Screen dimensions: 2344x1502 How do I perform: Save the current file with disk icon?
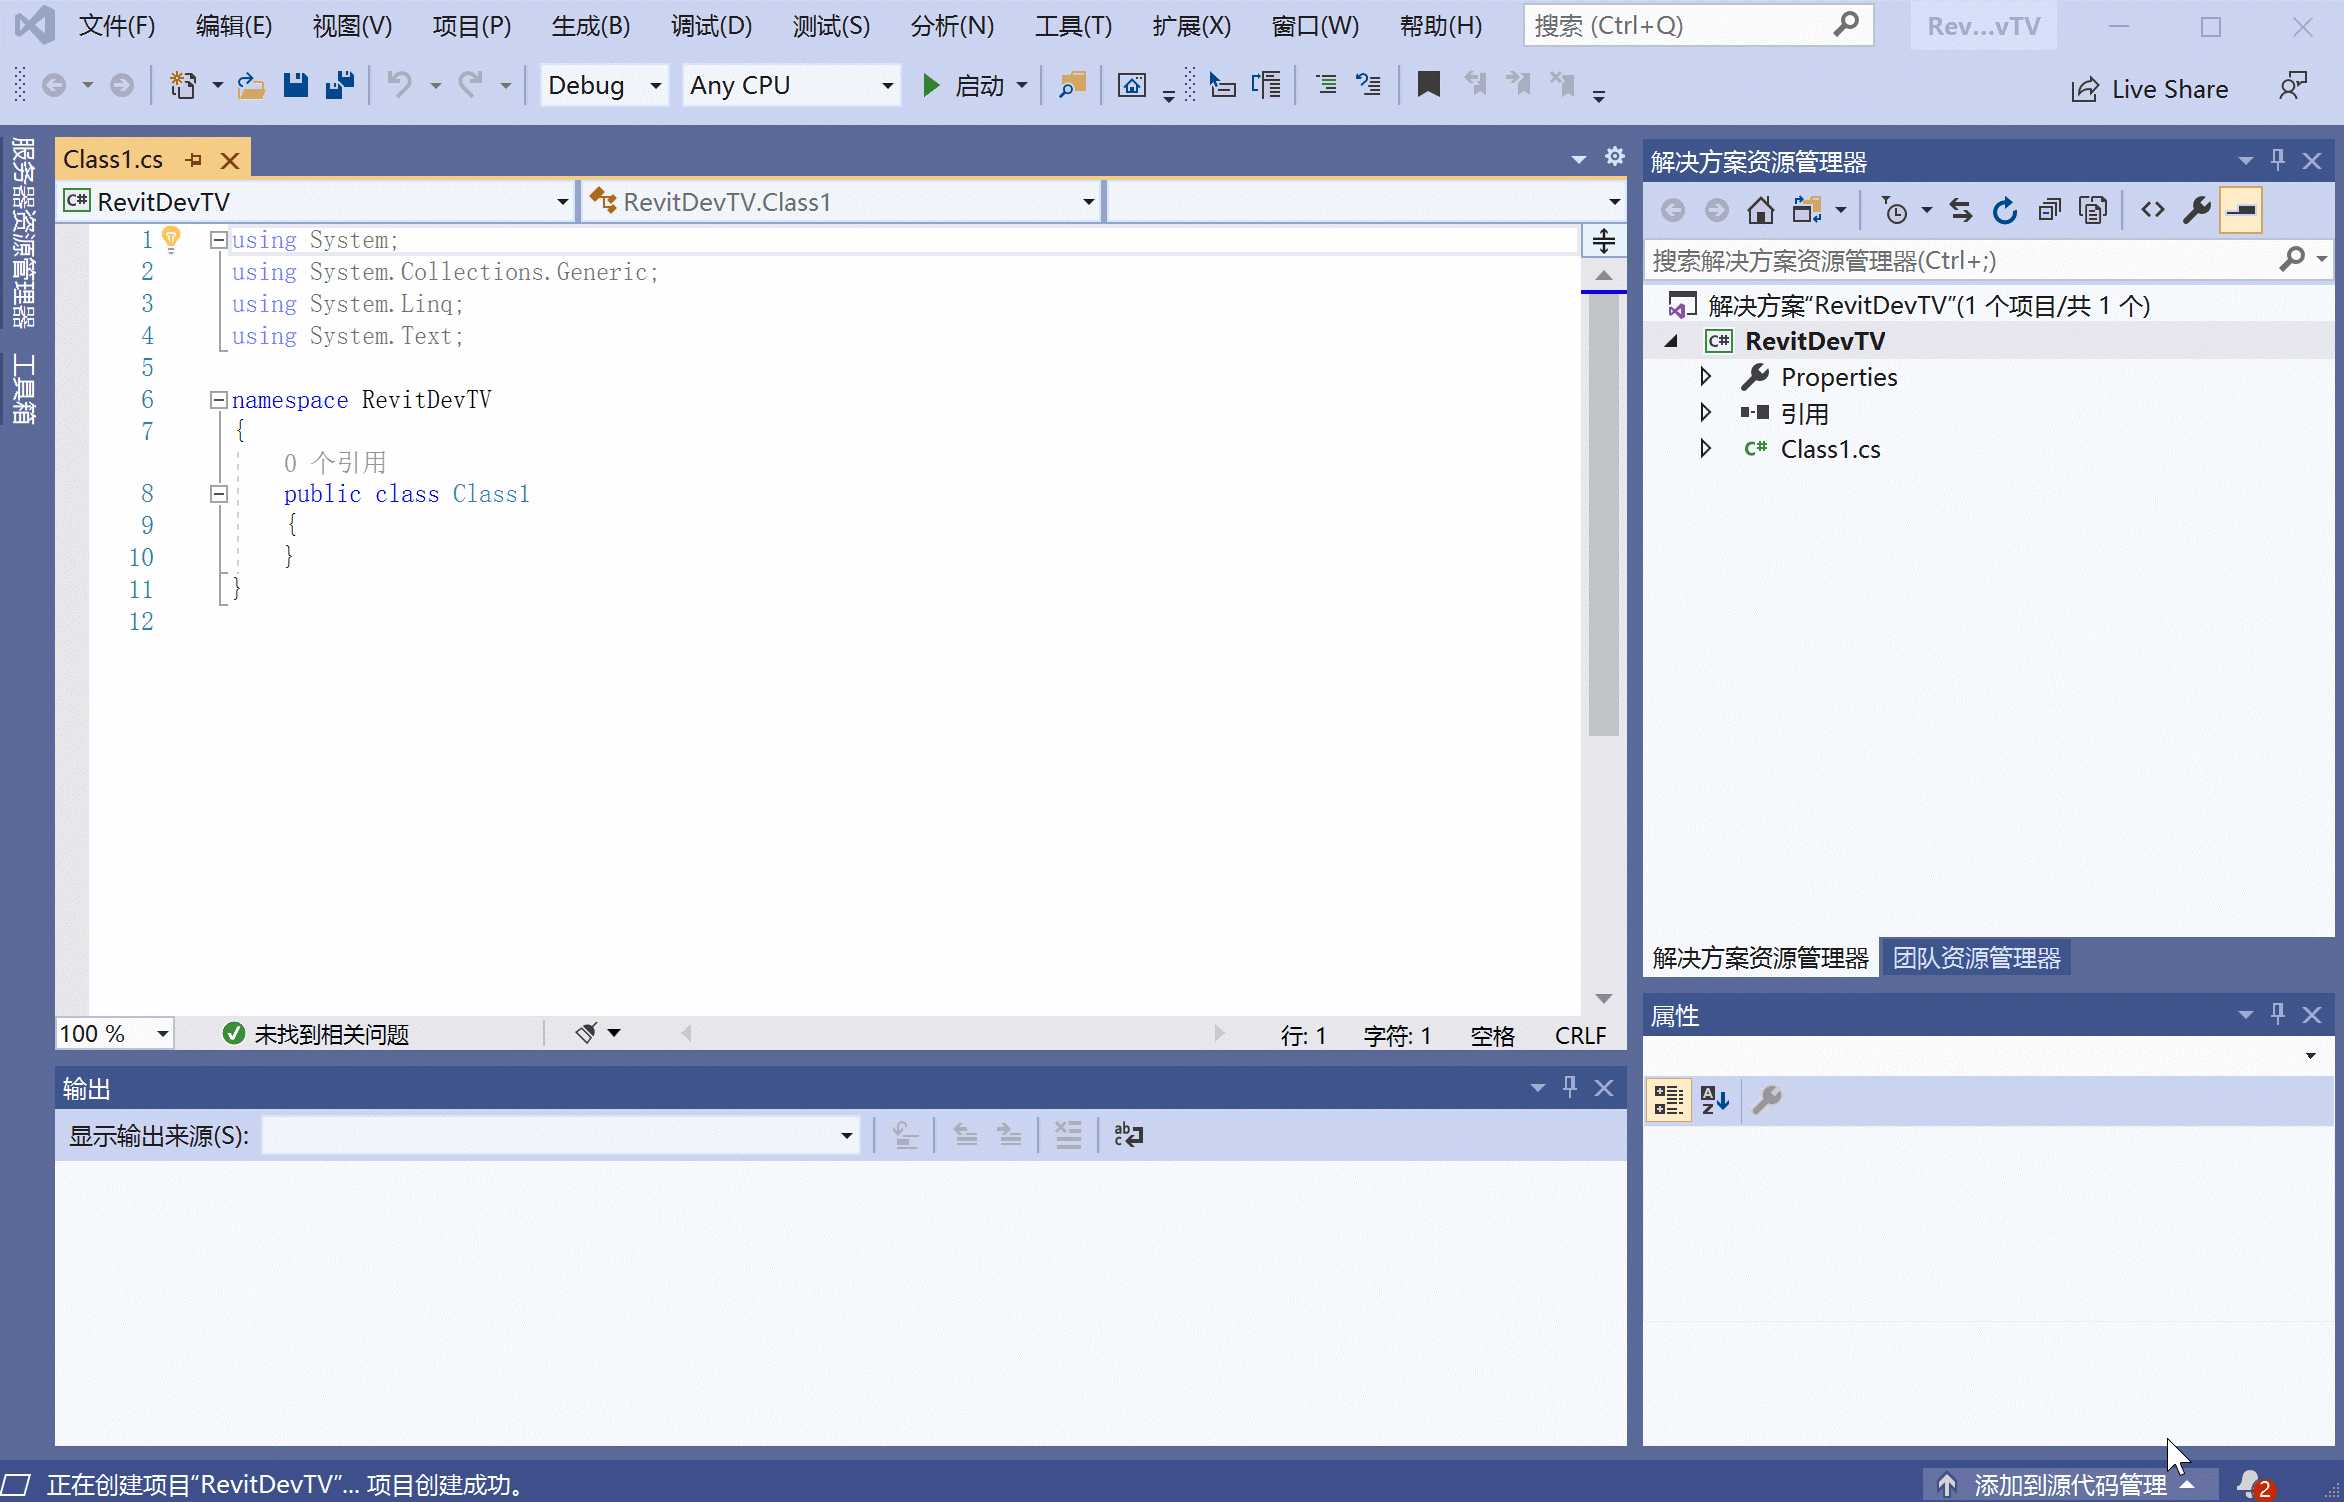pyautogui.click(x=295, y=86)
